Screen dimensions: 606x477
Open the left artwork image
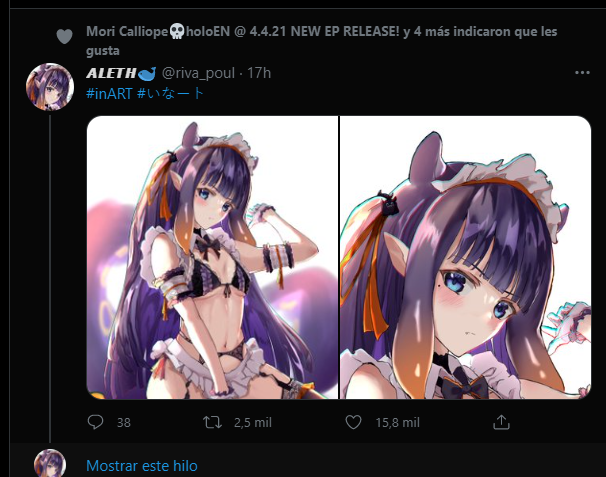[x=212, y=257]
